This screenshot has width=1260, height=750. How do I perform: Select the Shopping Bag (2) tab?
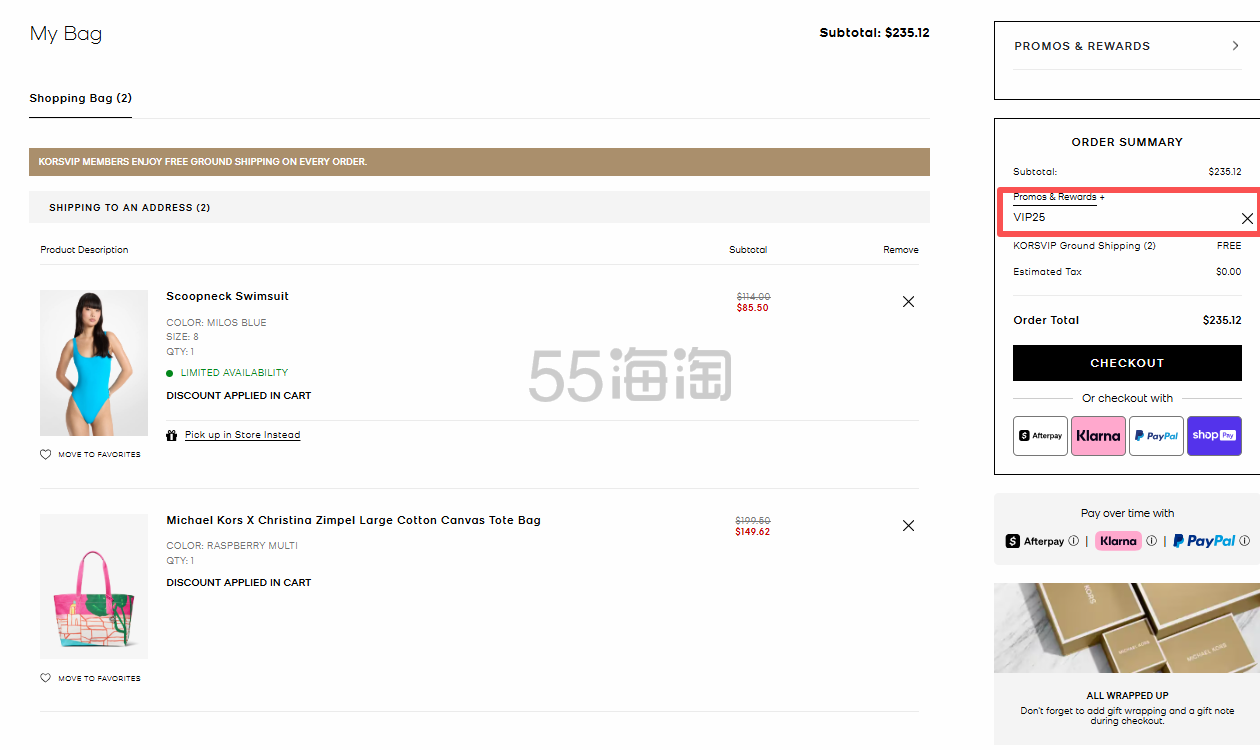[80, 98]
